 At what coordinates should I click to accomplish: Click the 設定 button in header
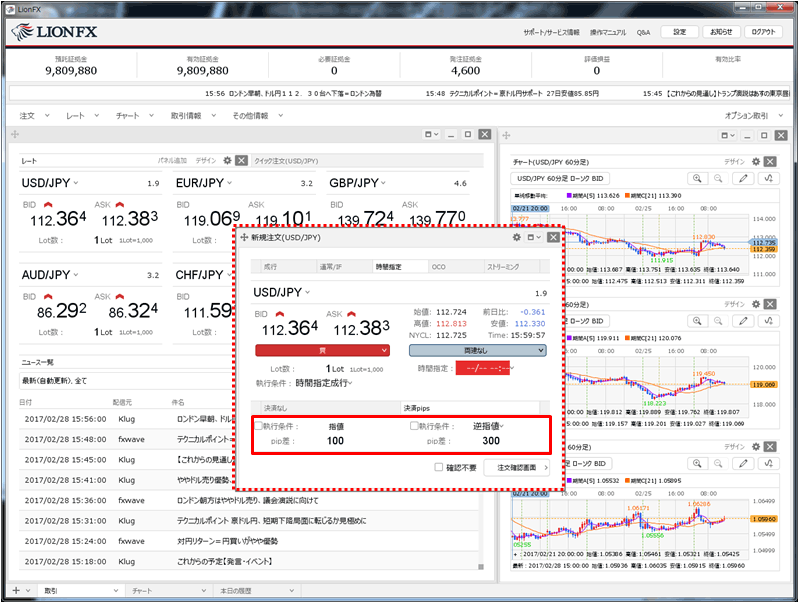(679, 32)
